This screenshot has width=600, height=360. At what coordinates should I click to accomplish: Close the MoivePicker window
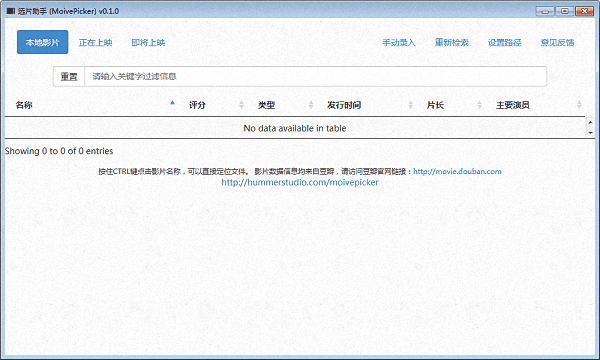click(x=584, y=11)
